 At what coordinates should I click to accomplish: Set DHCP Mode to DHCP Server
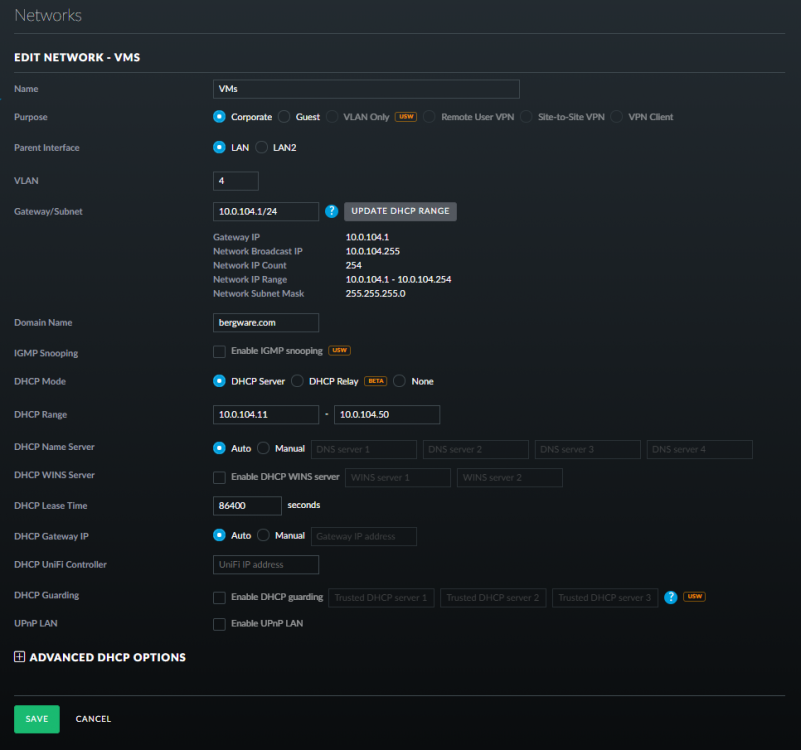click(219, 381)
